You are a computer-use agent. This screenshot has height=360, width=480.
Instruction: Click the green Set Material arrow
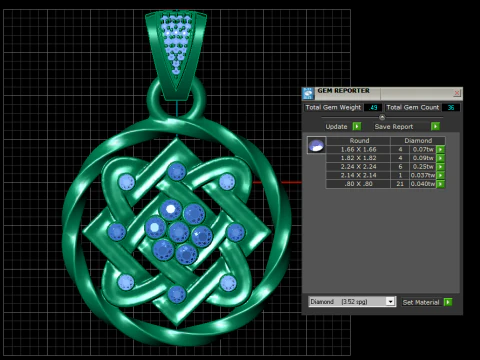point(448,302)
